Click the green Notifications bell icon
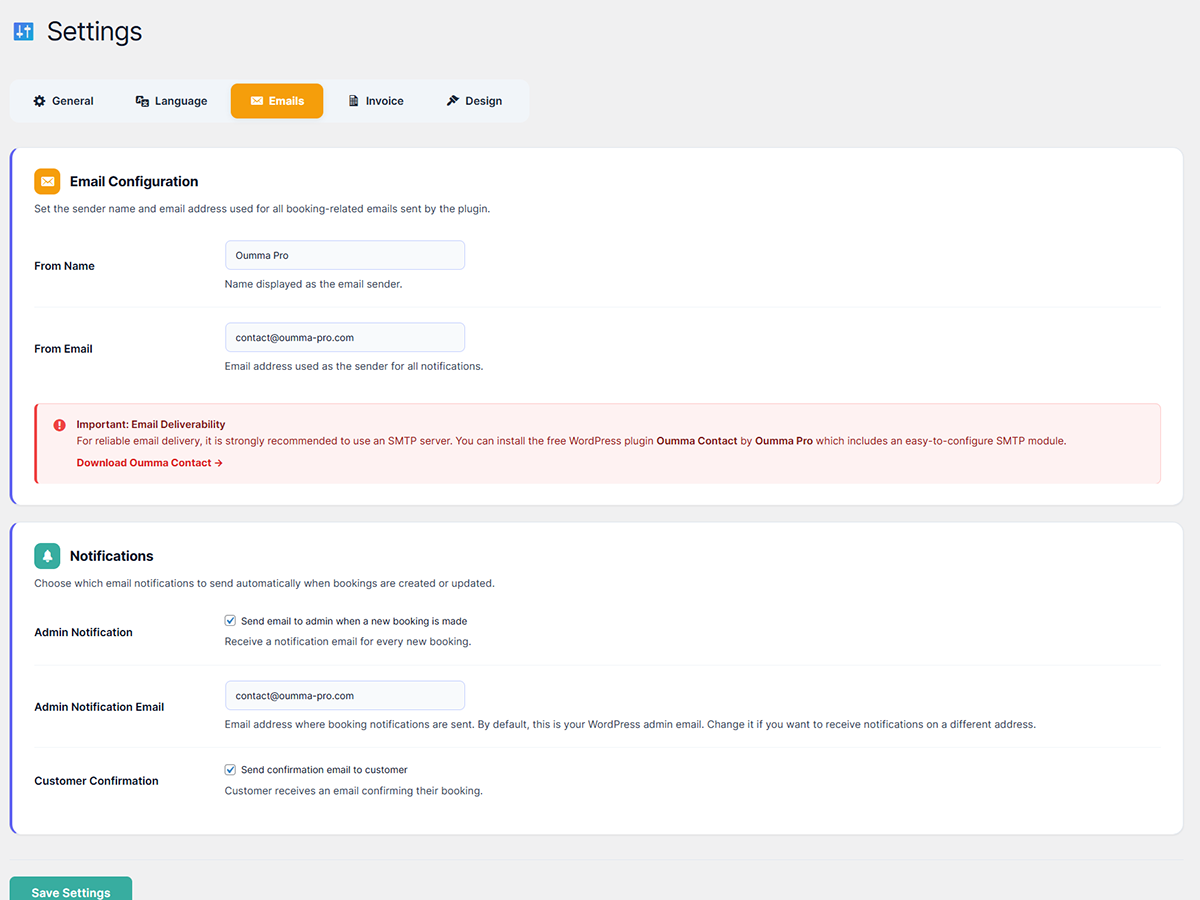The width and height of the screenshot is (1200, 900). click(x=47, y=556)
